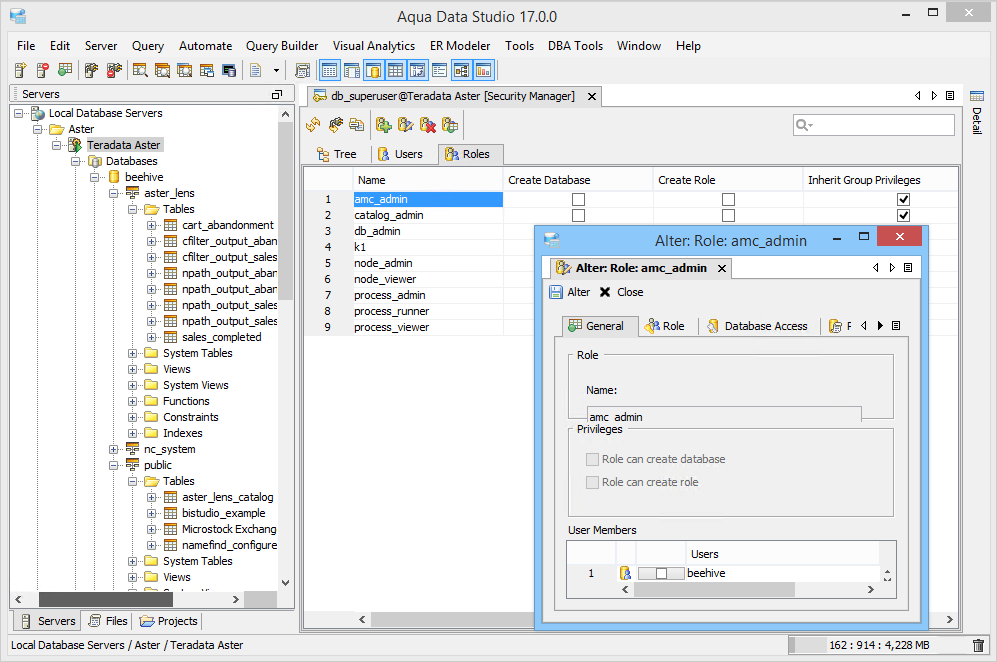
Task: Click the dark database console icon in toolbar
Action: (229, 70)
